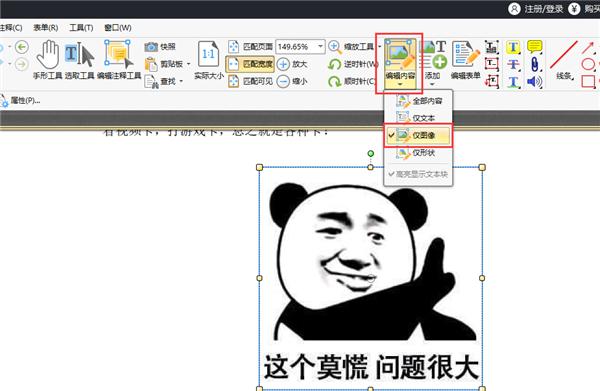This screenshot has width=600, height=391.
Task: Click Zoom In plus button (放大)
Action: [292, 64]
